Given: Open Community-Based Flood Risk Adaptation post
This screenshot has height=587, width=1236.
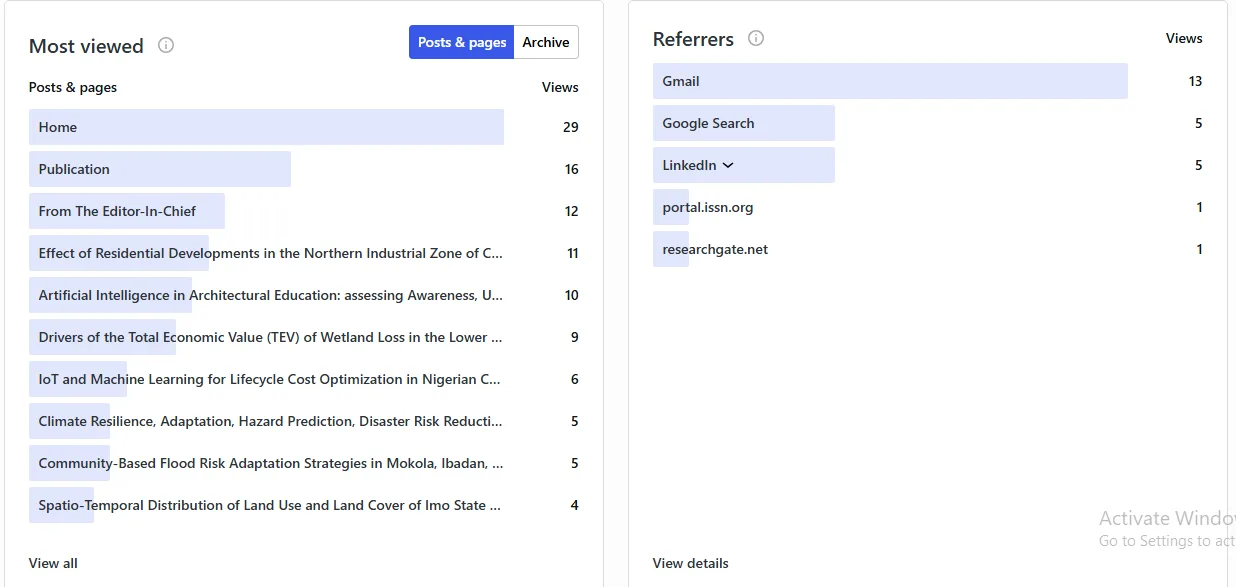Looking at the screenshot, I should [x=304, y=463].
